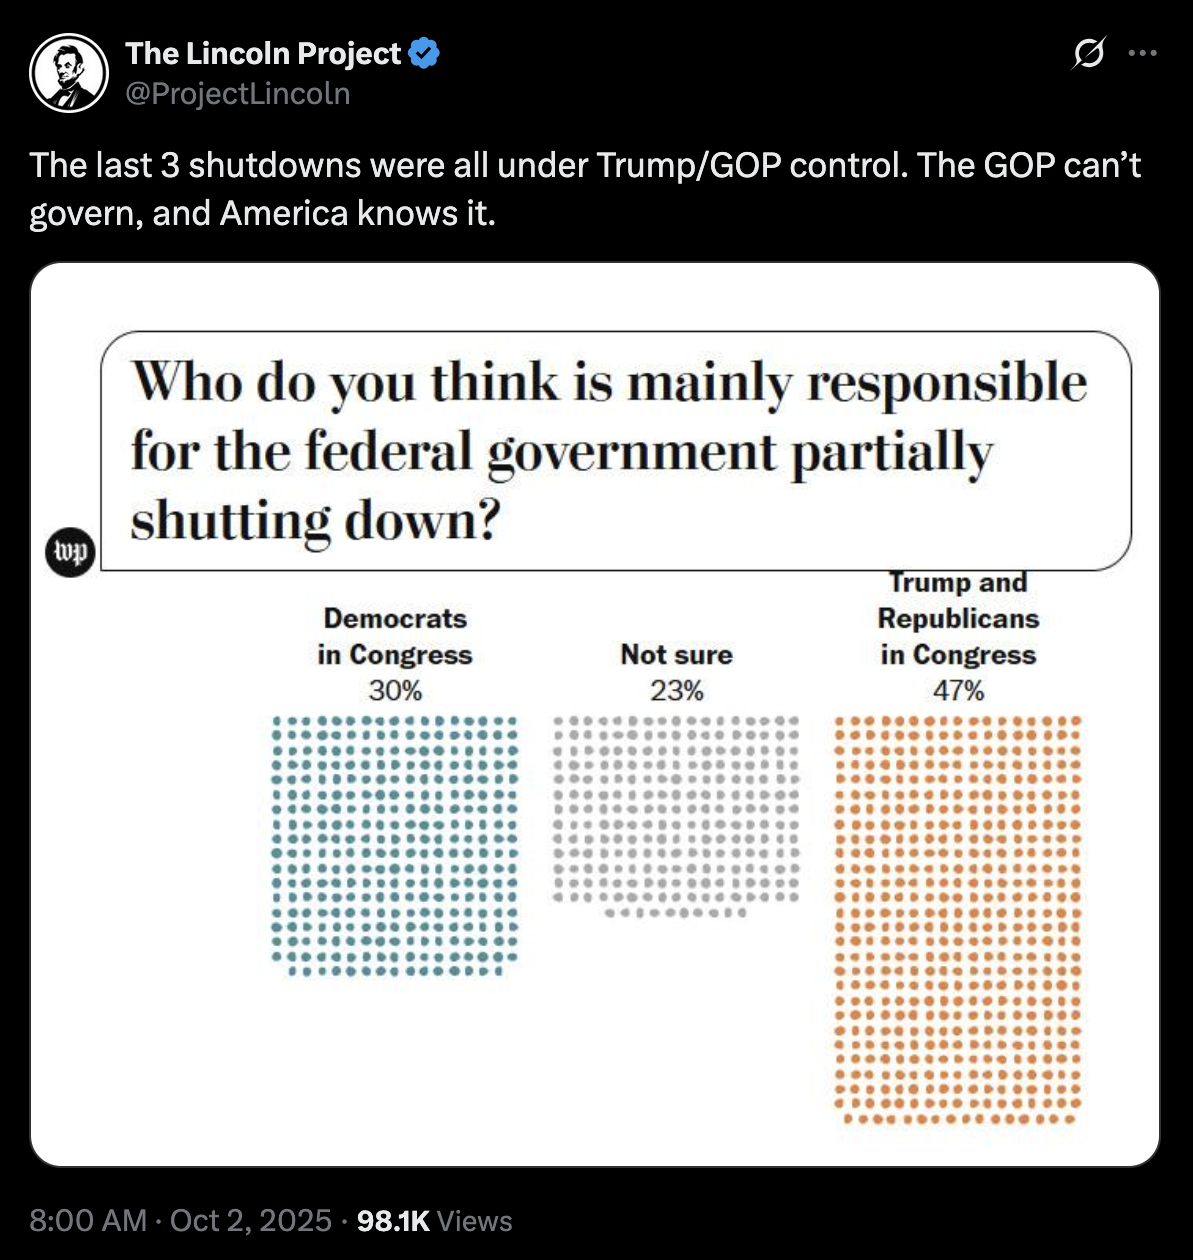The width and height of the screenshot is (1193, 1260).
Task: Click the poll question headline box
Action: [616, 451]
